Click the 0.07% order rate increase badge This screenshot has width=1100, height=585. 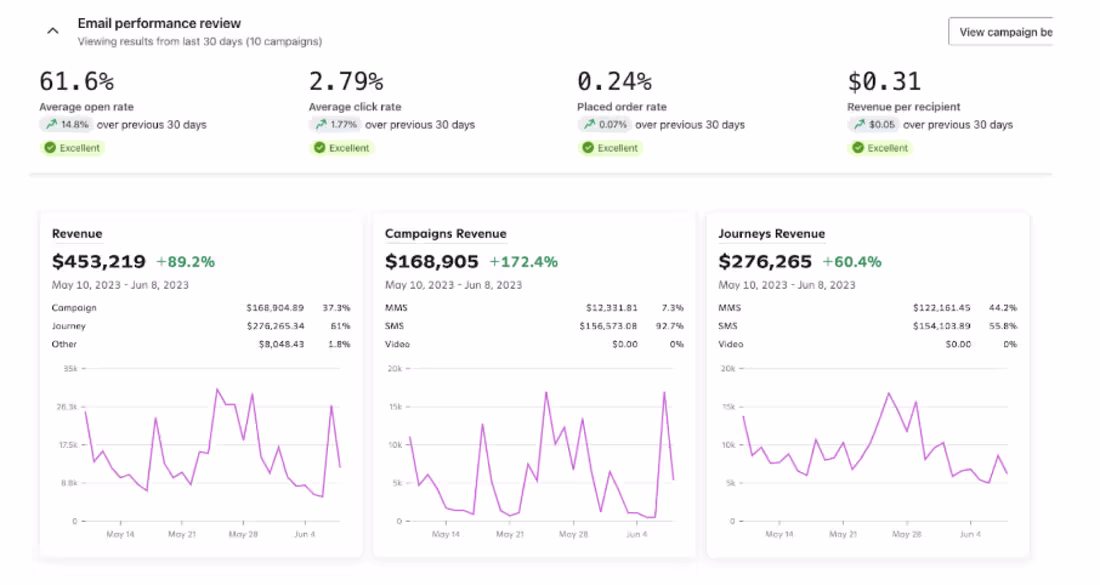click(604, 125)
